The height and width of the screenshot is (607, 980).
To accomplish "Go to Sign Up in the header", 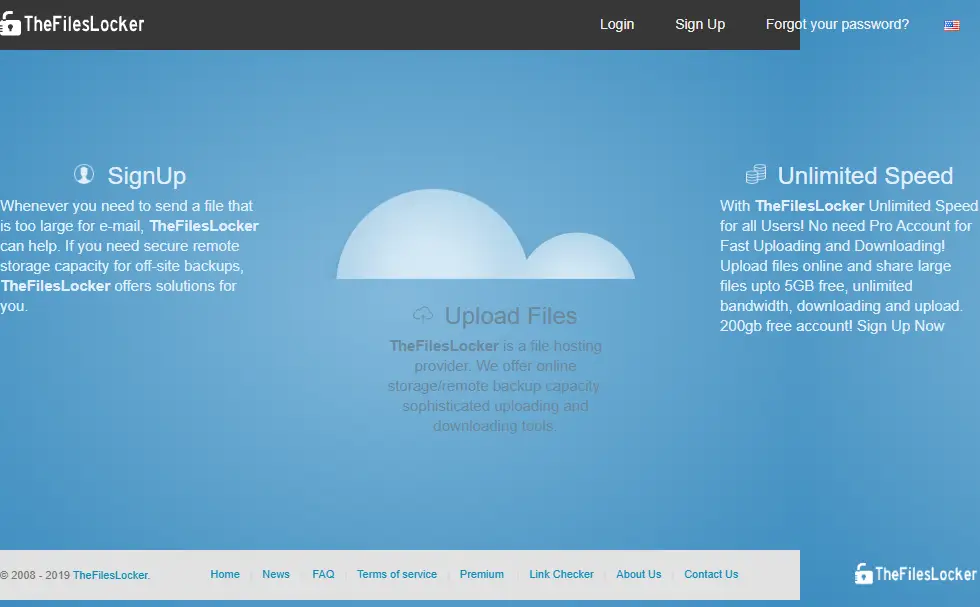I will tap(700, 24).
